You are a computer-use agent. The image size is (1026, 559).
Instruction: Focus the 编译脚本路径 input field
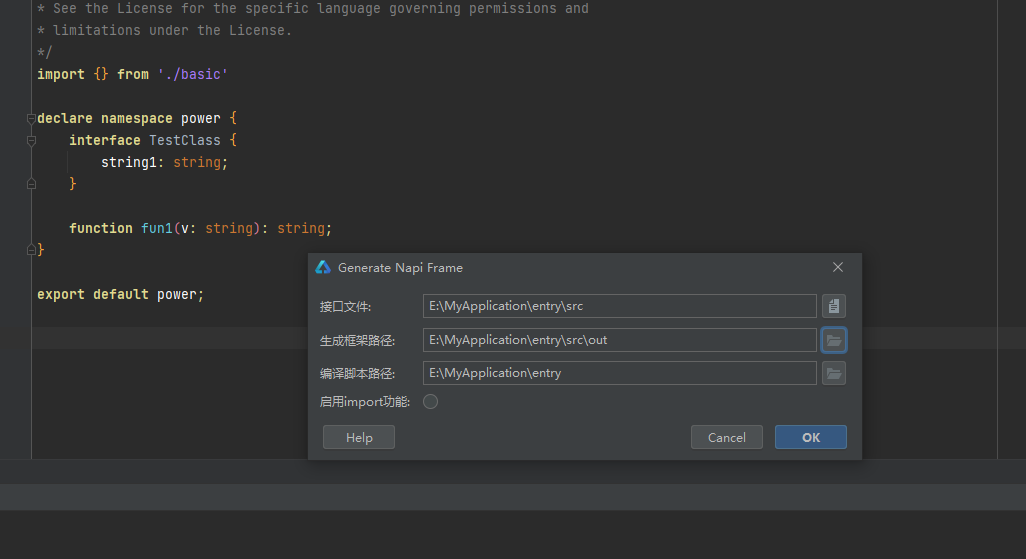[x=620, y=373]
